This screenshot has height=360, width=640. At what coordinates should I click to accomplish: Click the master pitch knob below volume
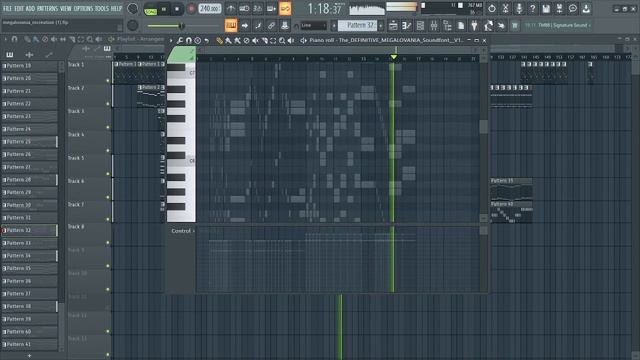coord(132,26)
